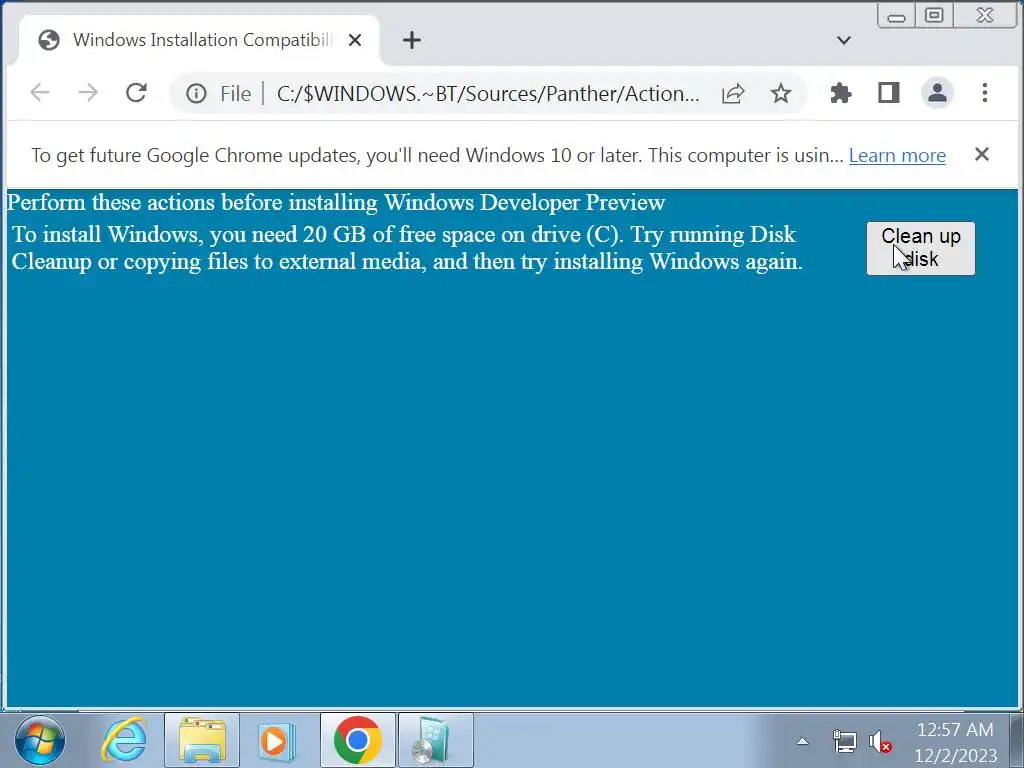1024x768 pixels.
Task: Open a new tab with plus button
Action: click(x=411, y=40)
